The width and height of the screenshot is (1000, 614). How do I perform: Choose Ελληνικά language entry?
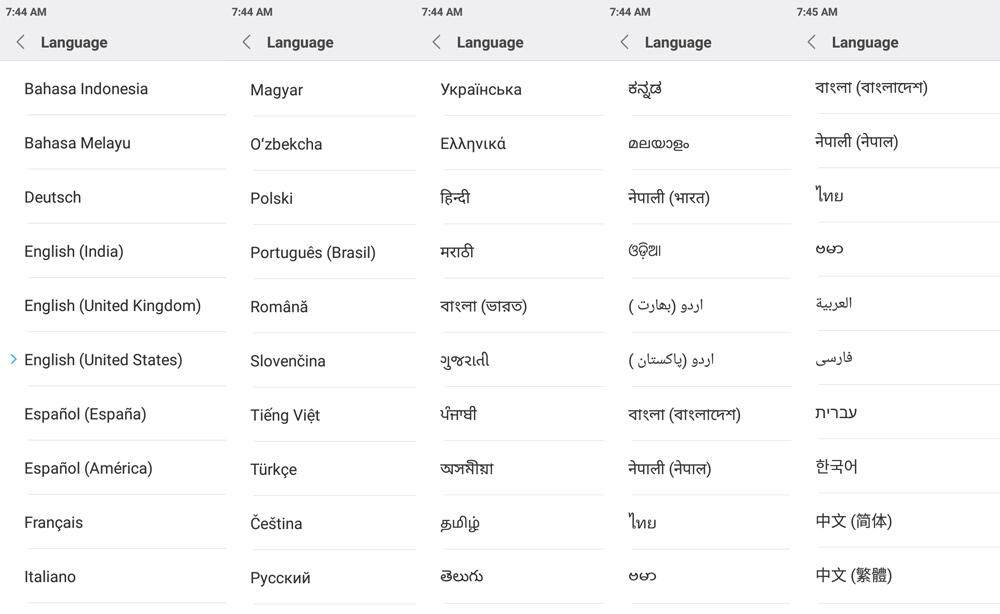point(473,143)
